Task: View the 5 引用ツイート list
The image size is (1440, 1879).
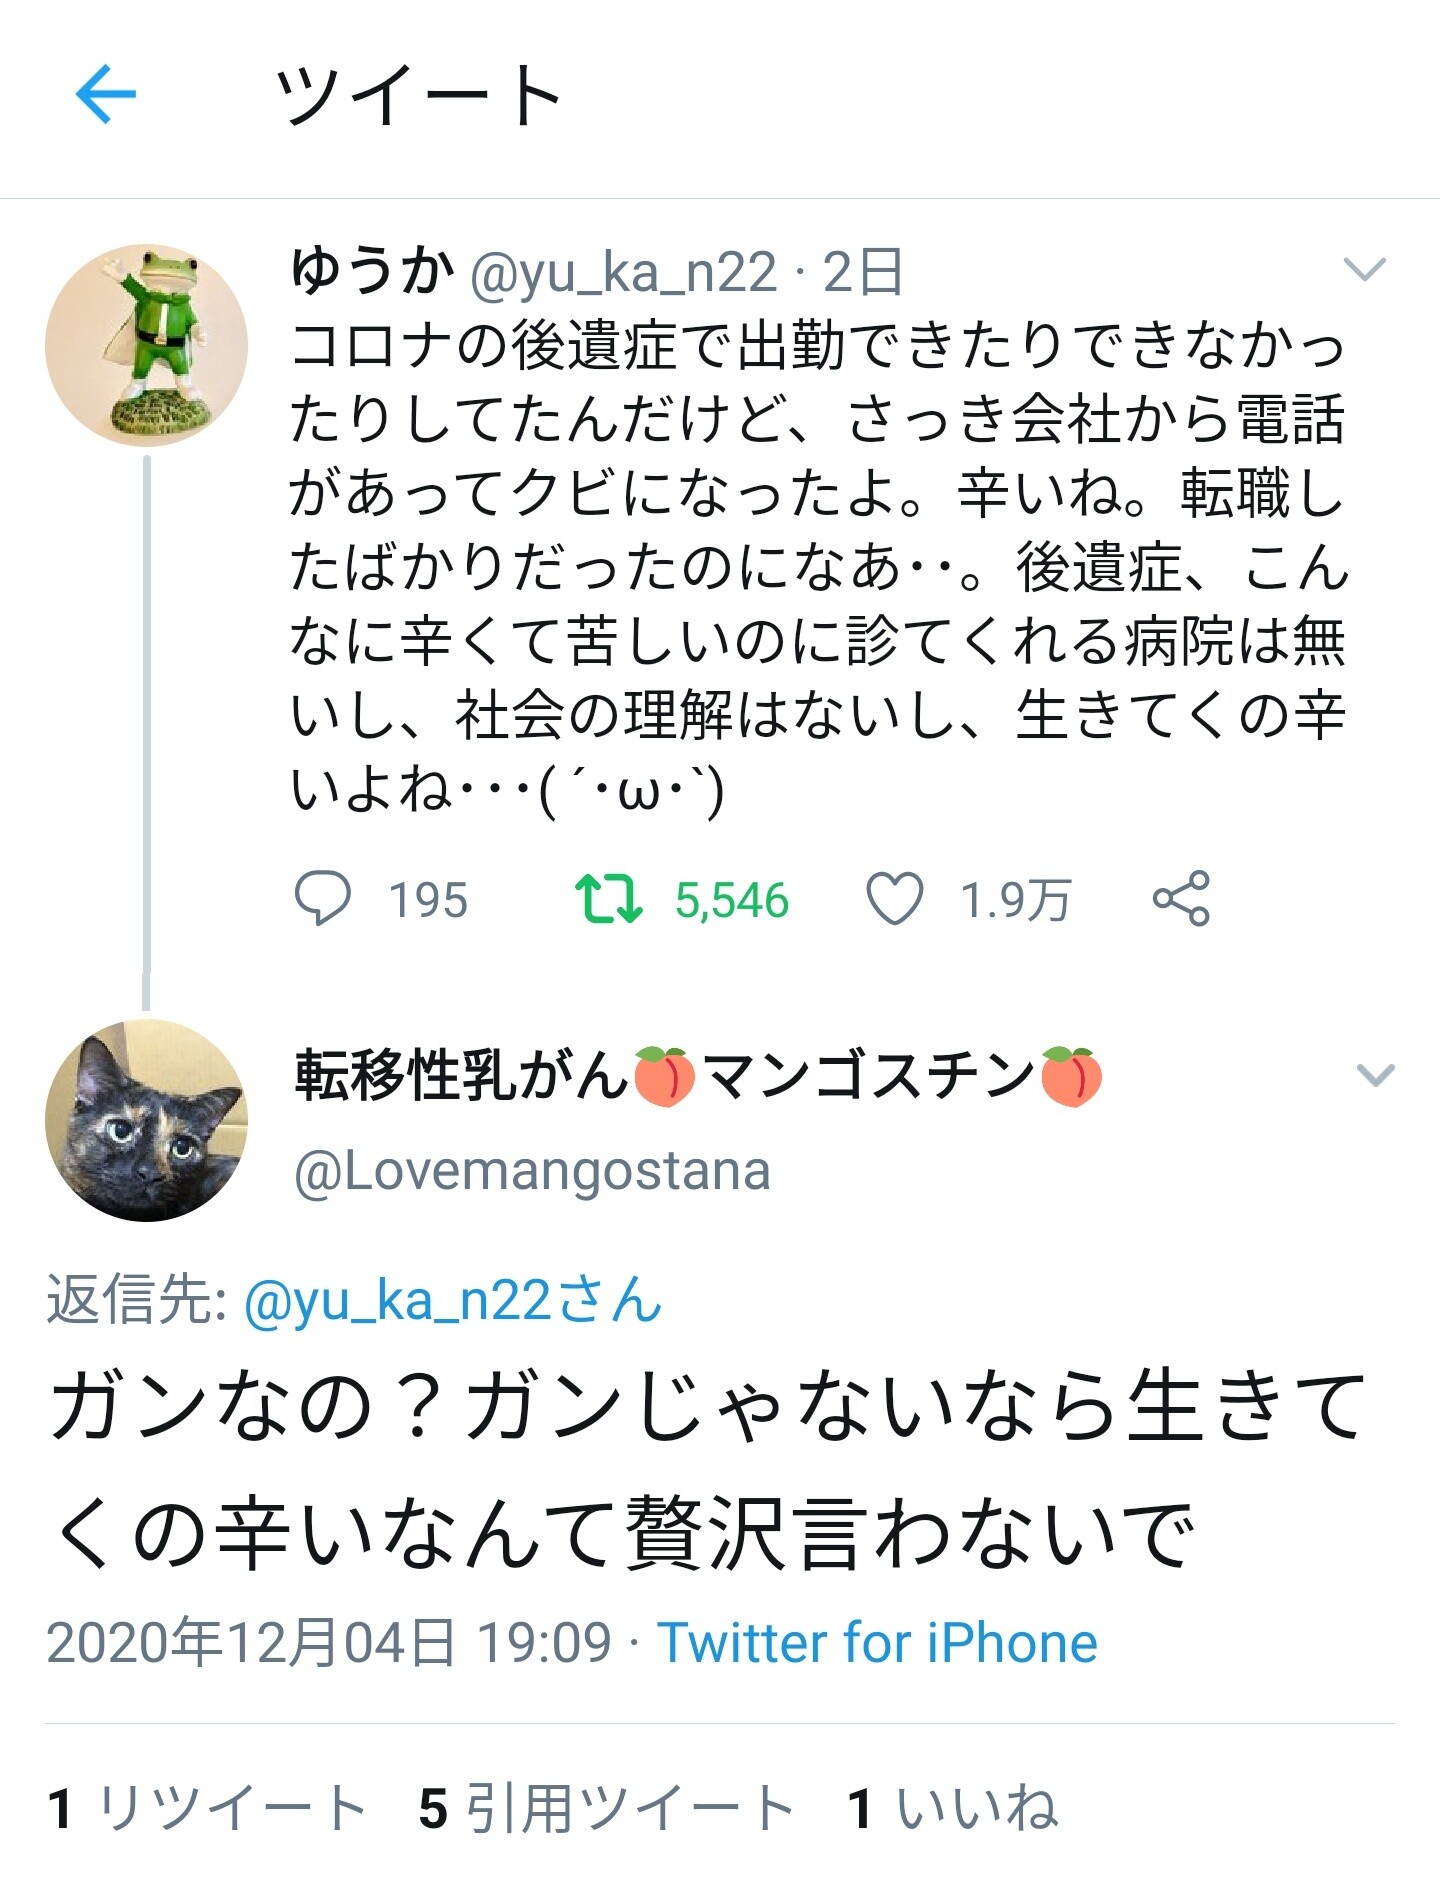Action: pos(606,1808)
